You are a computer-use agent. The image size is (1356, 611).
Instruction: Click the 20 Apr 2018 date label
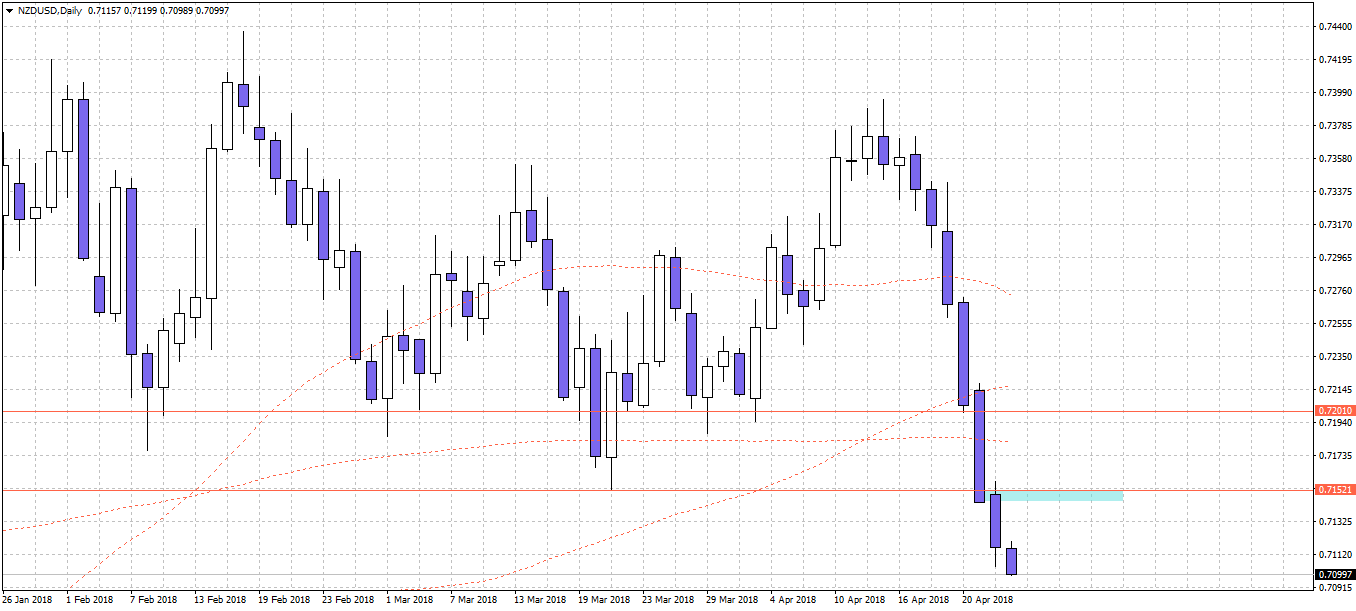click(988, 600)
